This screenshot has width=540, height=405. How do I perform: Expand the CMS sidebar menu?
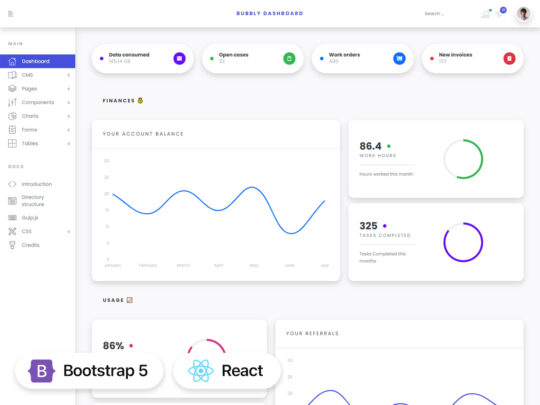(38, 75)
